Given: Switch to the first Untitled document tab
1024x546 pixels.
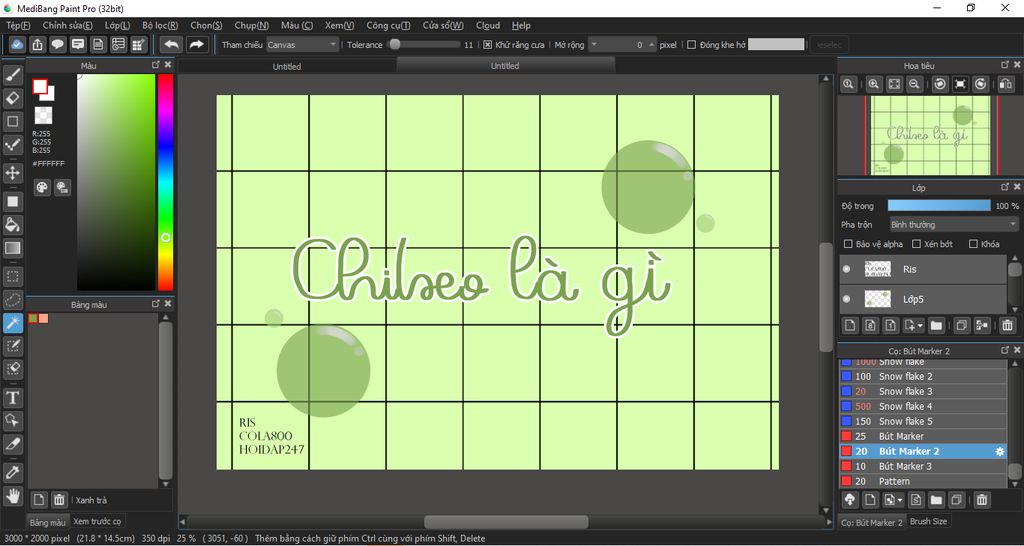Looking at the screenshot, I should [287, 66].
